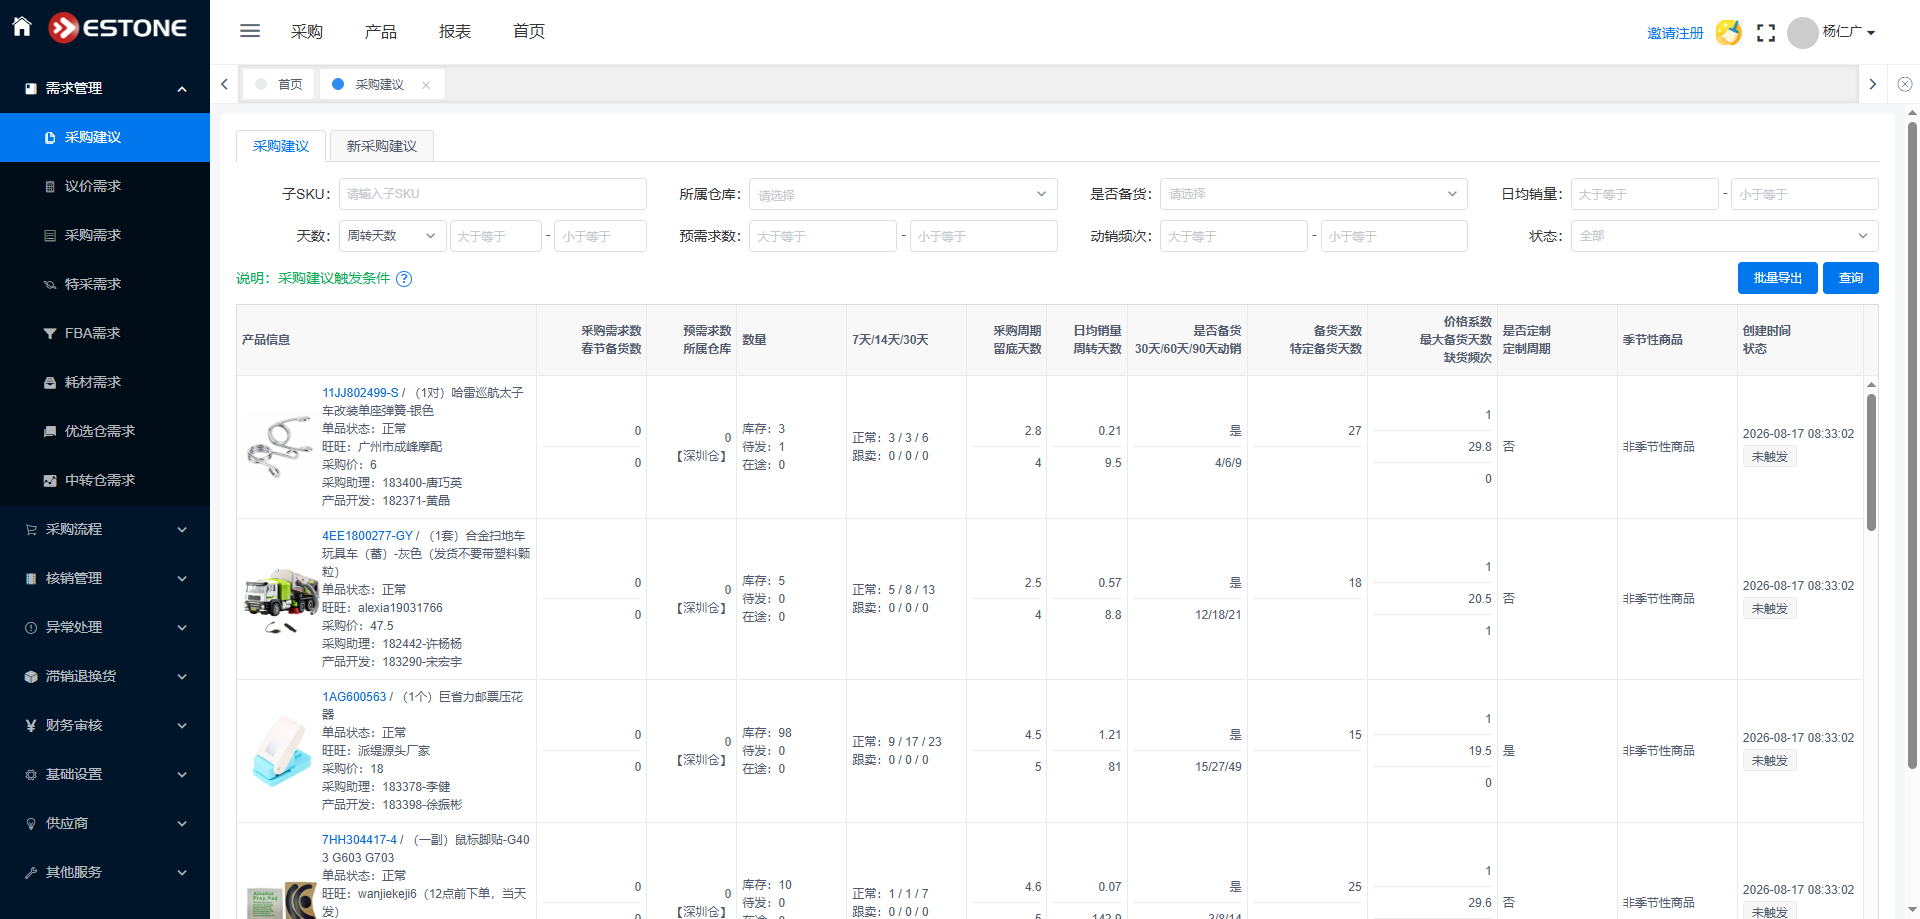This screenshot has height=919, width=1920.
Task: Click the table's vertical scrollbar
Action: [x=1871, y=461]
